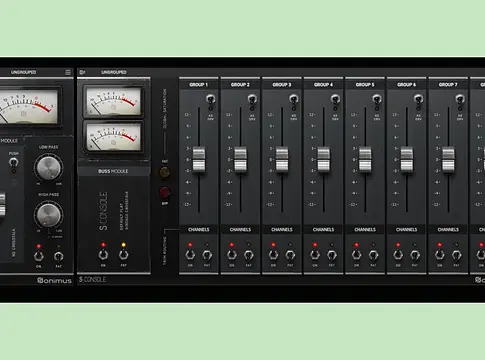Screen dimensions: 485x360
Task: Flip the Group 1 AS DRV switch
Action: click(210, 99)
